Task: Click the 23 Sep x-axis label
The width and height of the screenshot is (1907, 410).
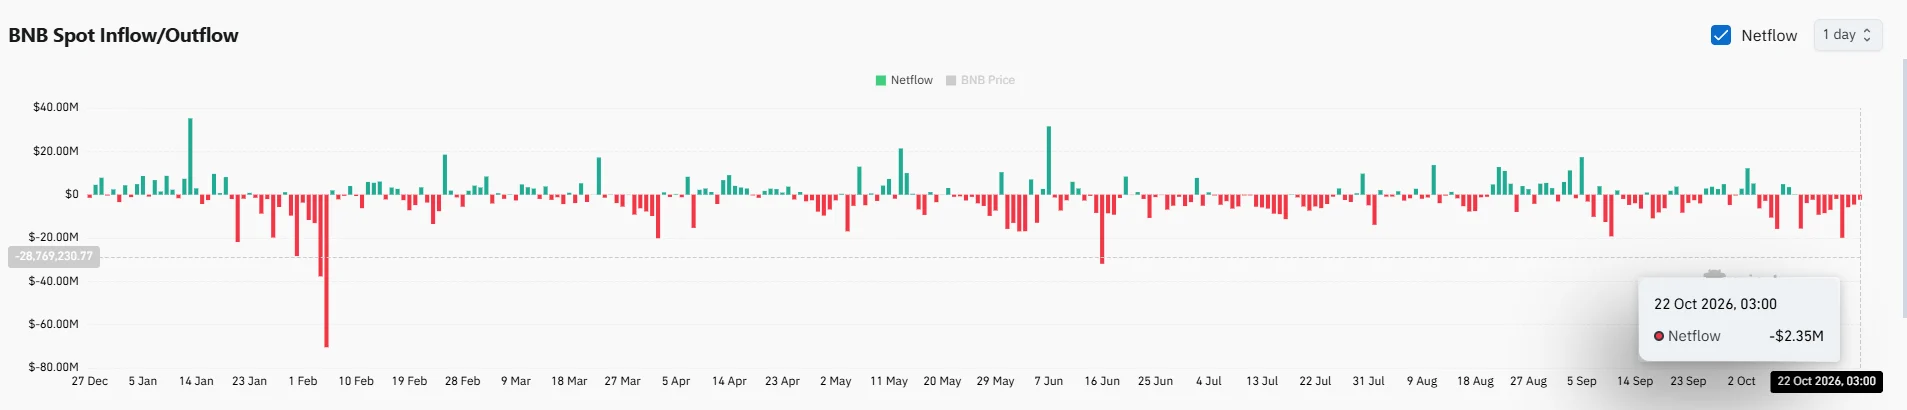Action: (x=1688, y=381)
